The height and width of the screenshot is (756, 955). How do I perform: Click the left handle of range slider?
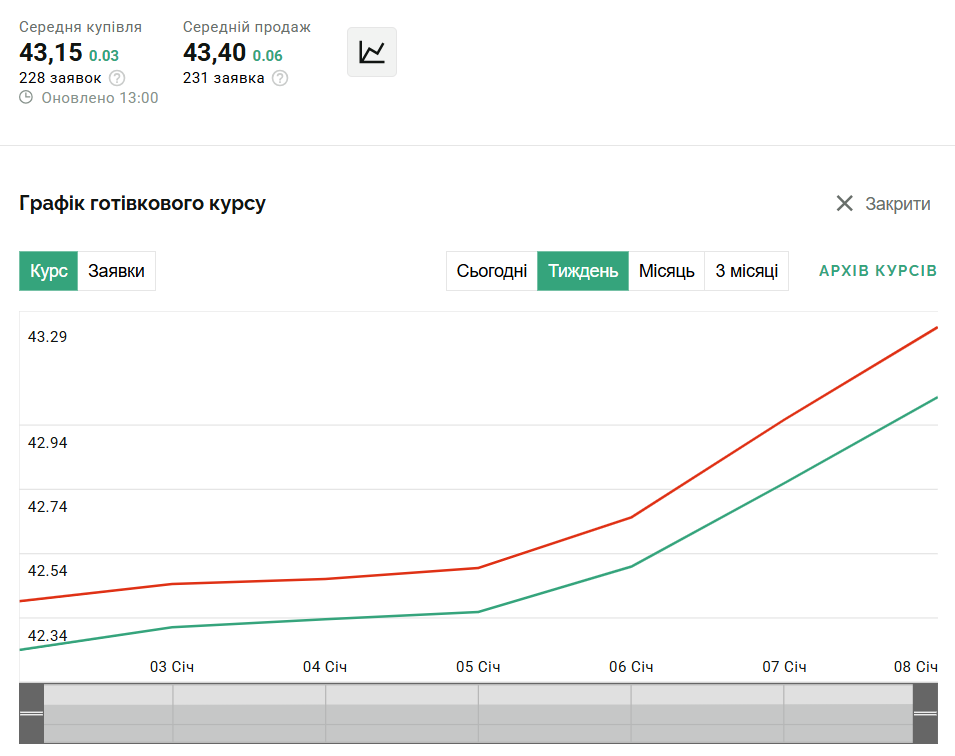pyautogui.click(x=32, y=713)
